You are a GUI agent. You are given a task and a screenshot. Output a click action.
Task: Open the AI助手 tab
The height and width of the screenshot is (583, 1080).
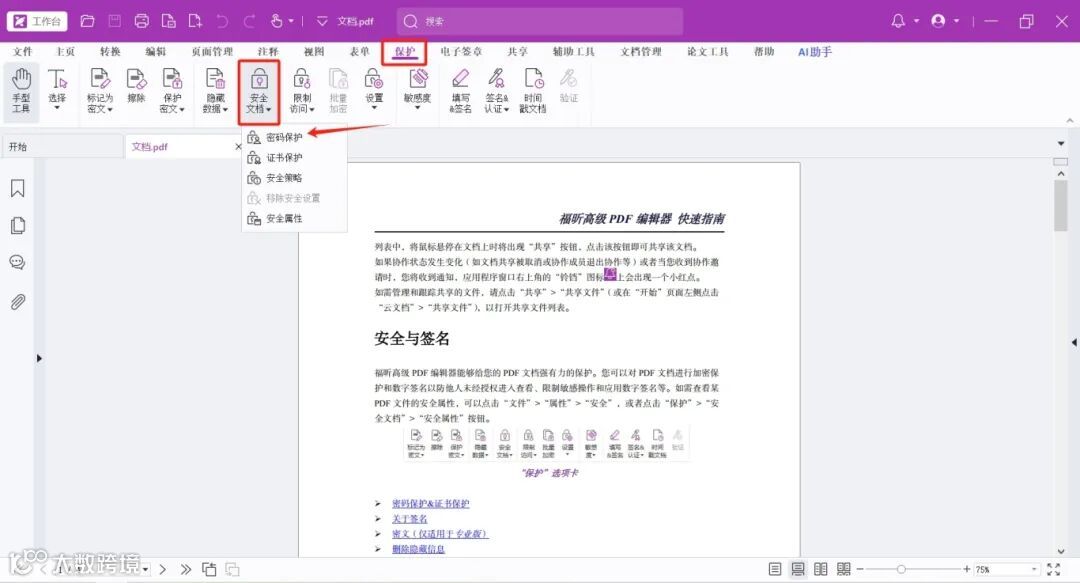815,52
